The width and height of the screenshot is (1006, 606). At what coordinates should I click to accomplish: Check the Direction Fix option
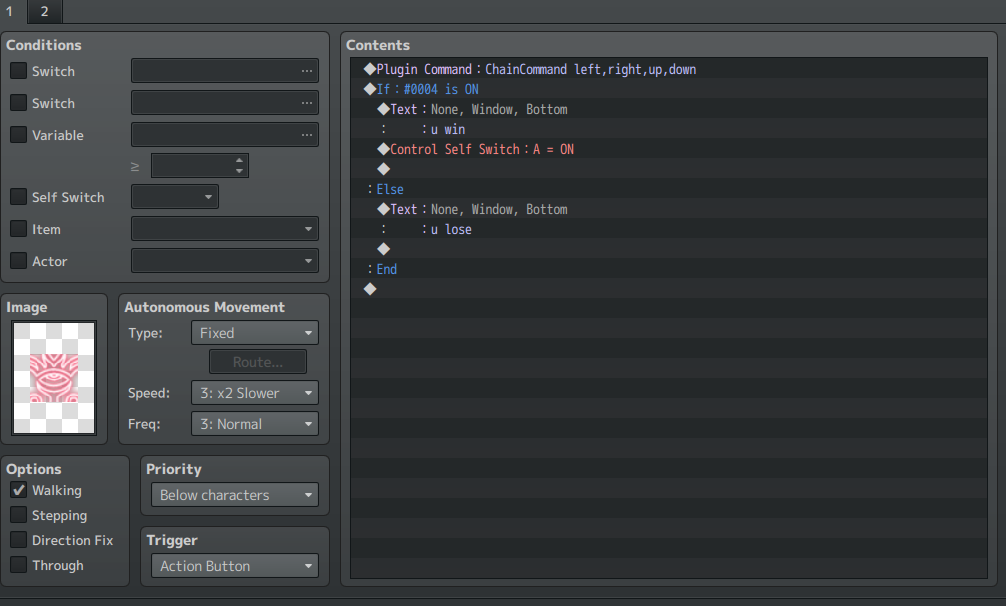[19, 540]
